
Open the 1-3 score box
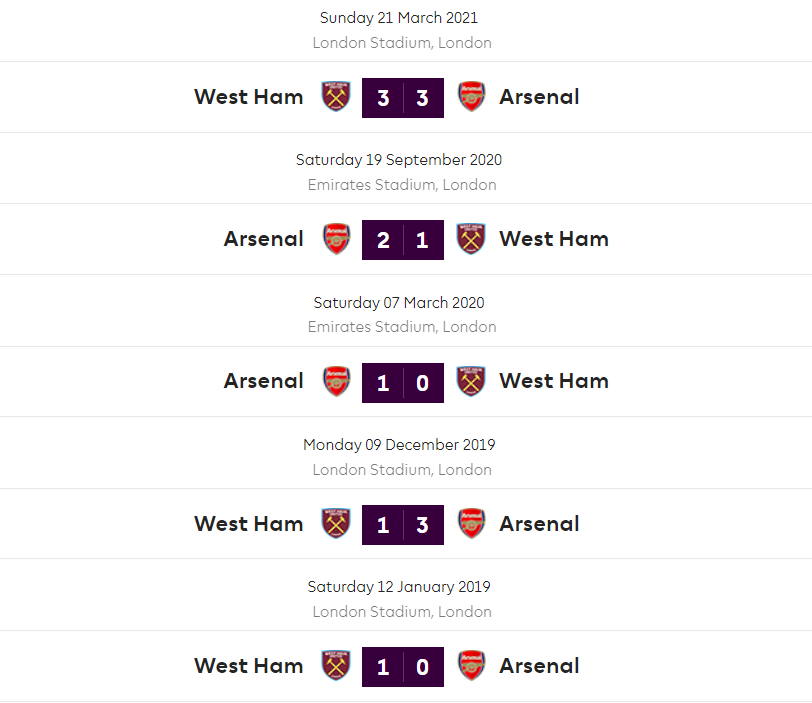[x=403, y=525]
